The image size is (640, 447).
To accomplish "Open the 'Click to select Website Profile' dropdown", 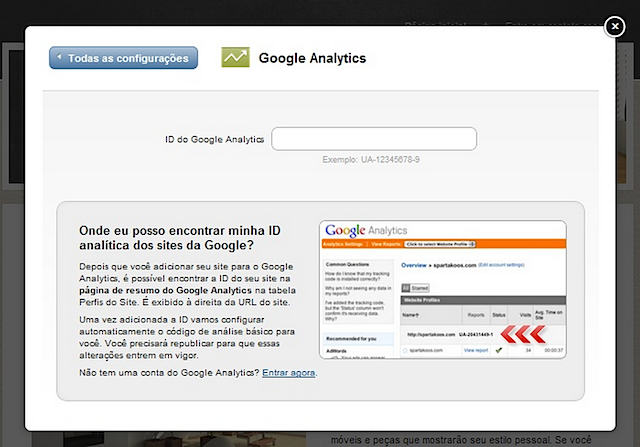I will tap(438, 243).
